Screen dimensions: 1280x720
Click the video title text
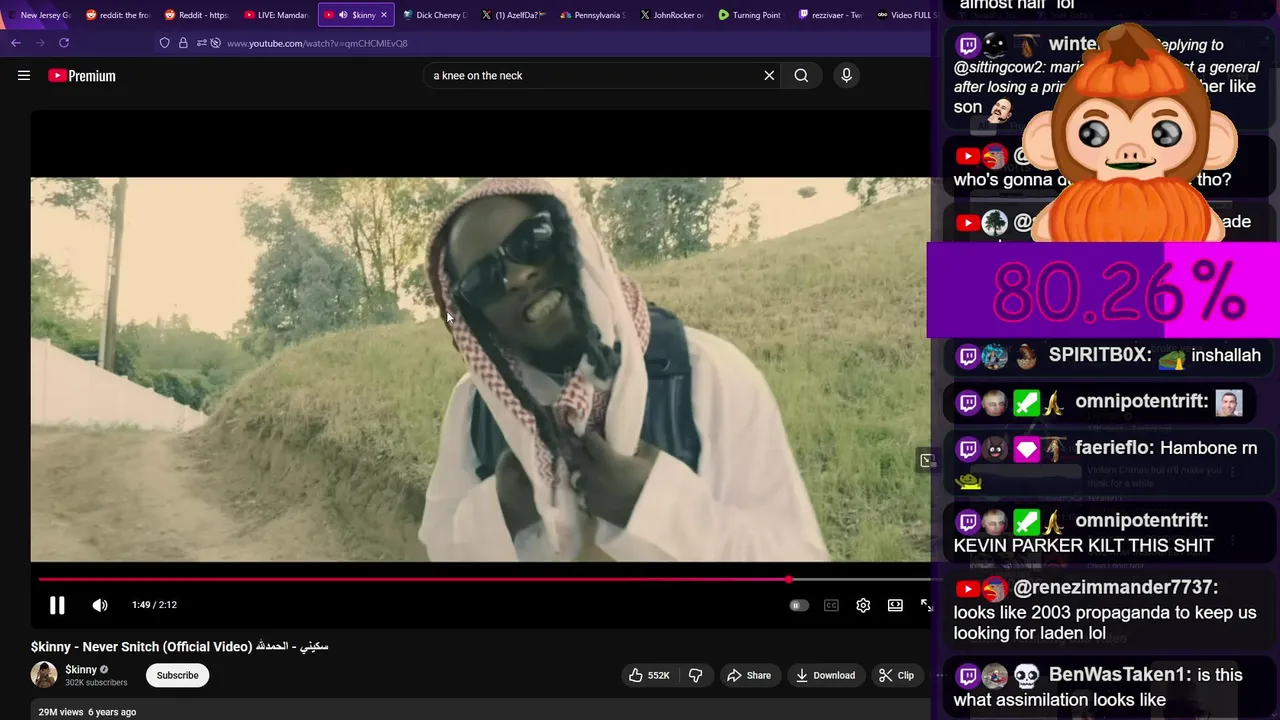[x=180, y=647]
